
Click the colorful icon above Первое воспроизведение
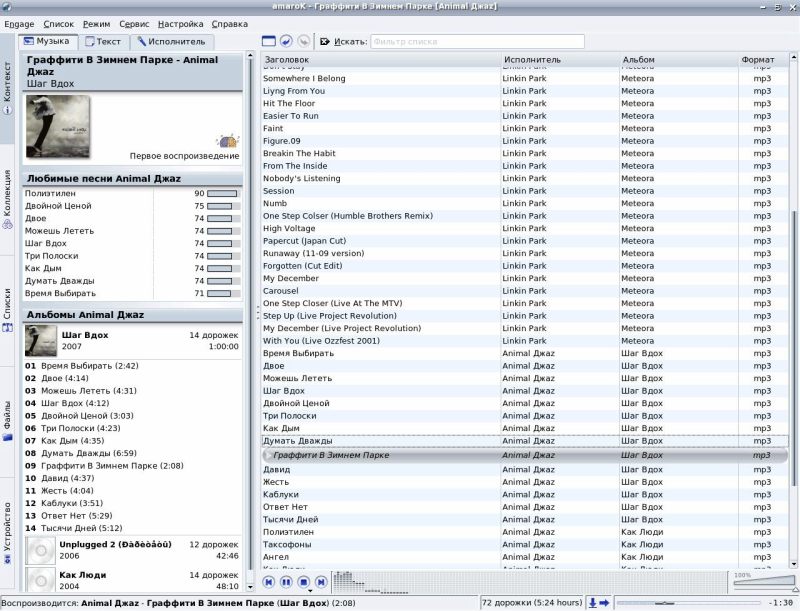tap(228, 141)
